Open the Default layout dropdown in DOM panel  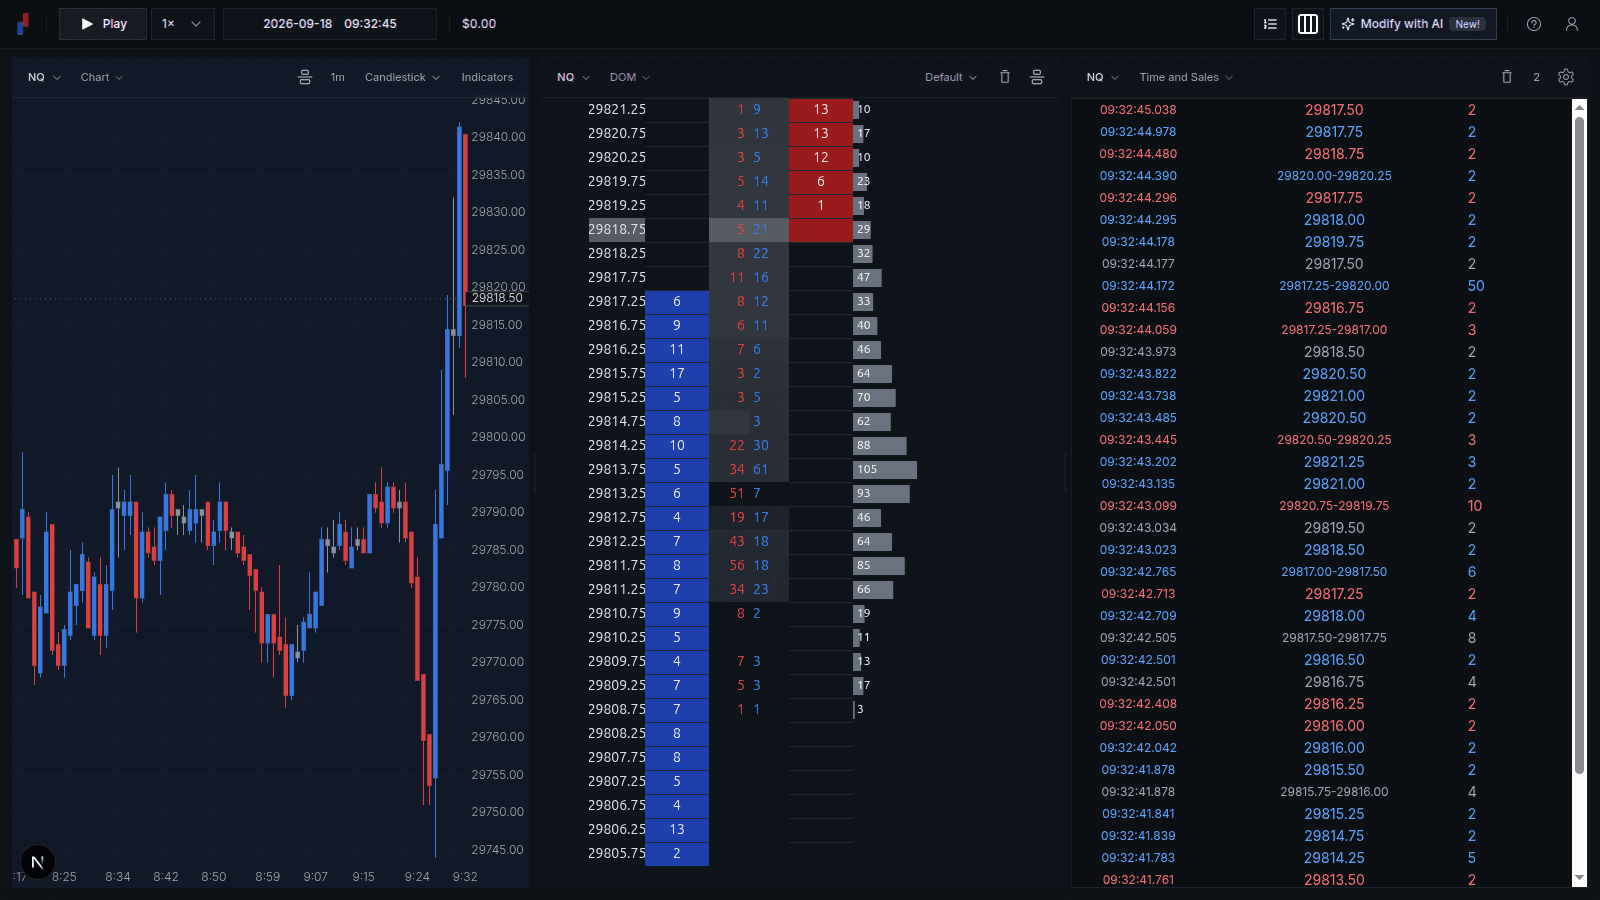951,77
